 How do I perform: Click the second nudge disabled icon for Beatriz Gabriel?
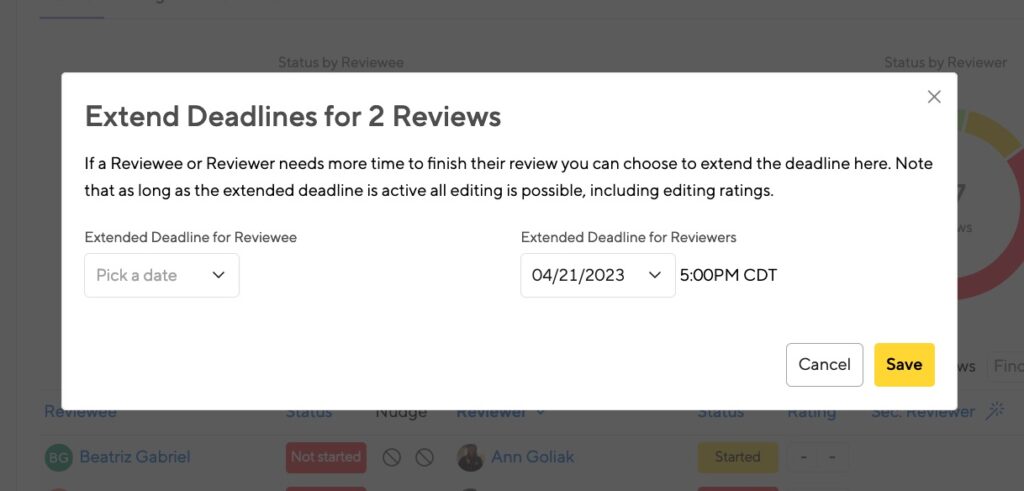point(424,457)
